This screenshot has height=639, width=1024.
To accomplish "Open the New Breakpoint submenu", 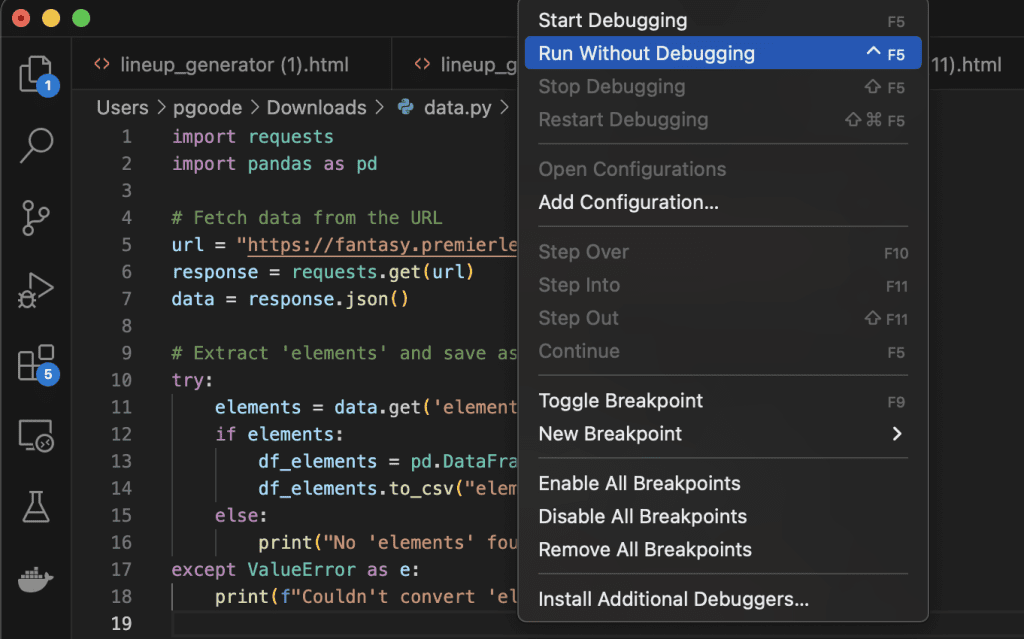I will coord(722,434).
